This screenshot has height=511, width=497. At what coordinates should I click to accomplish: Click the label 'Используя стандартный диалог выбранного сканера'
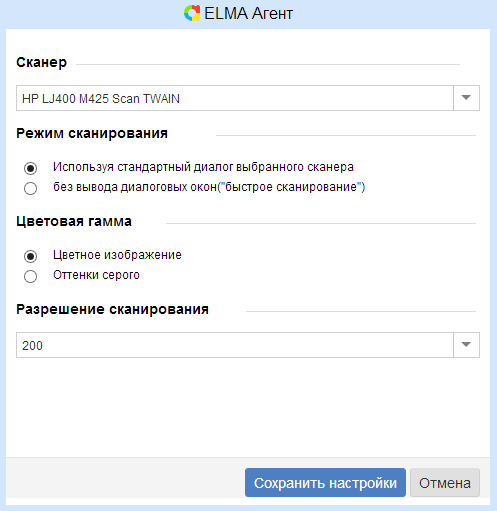[203, 167]
